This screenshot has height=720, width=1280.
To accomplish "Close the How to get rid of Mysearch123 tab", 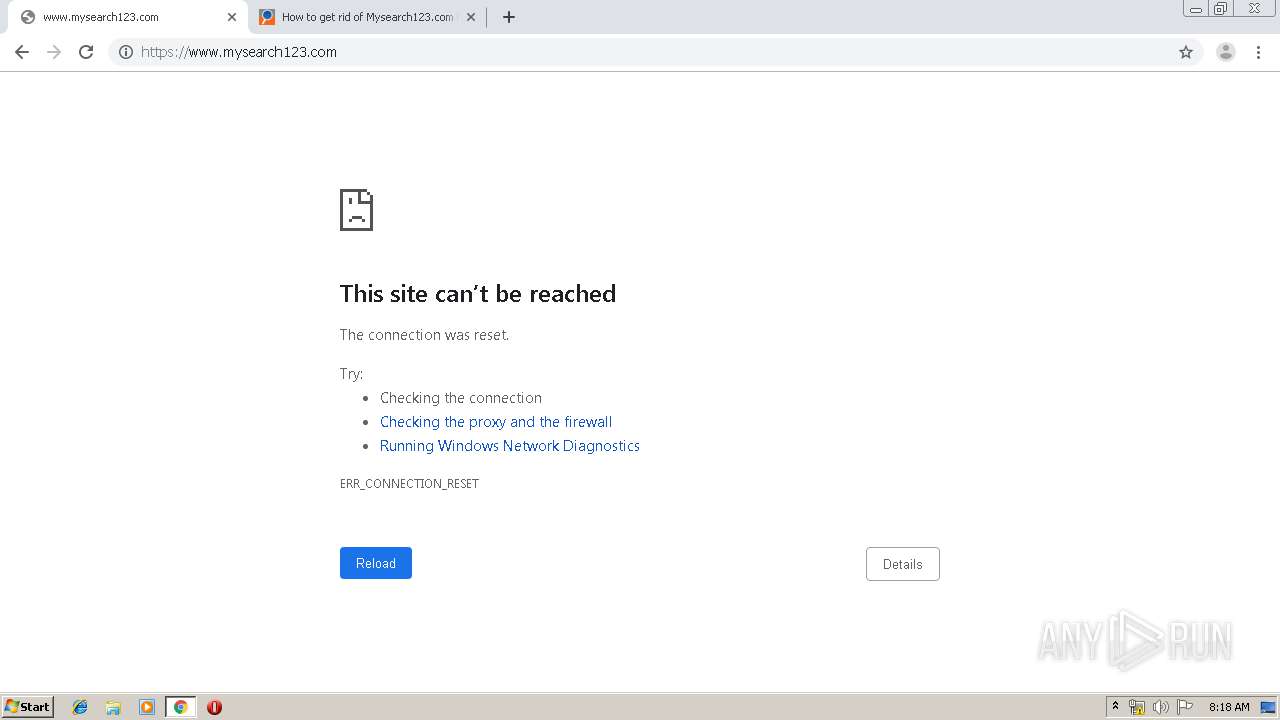I will point(471,17).
